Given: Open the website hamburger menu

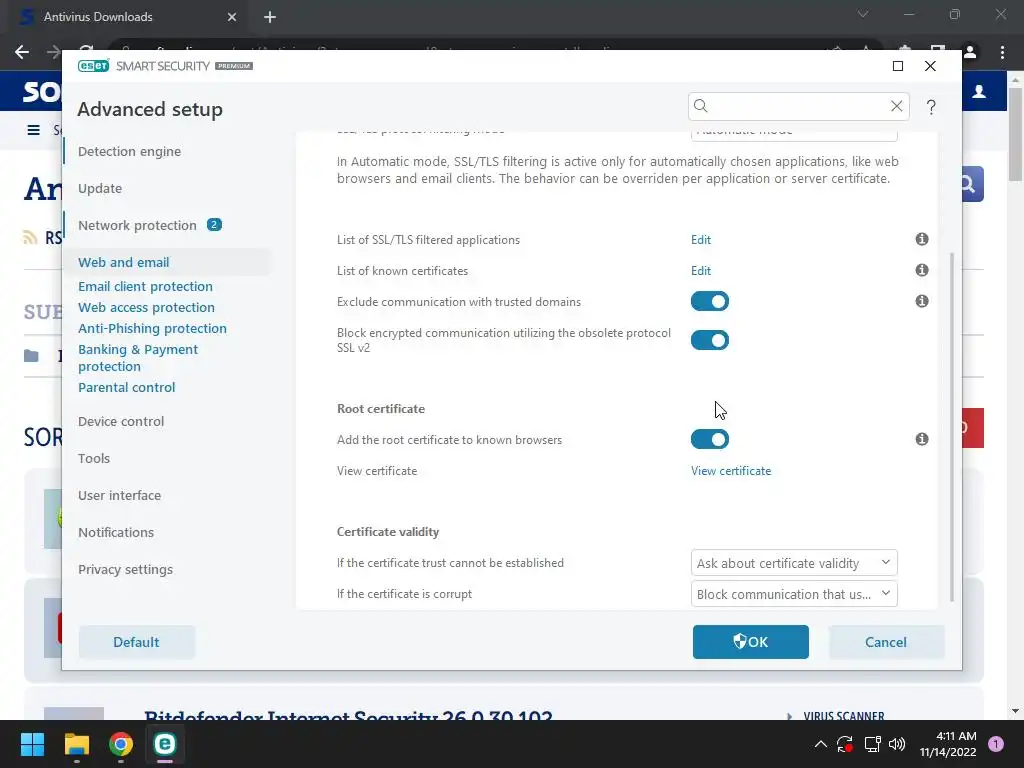Looking at the screenshot, I should 33,130.
